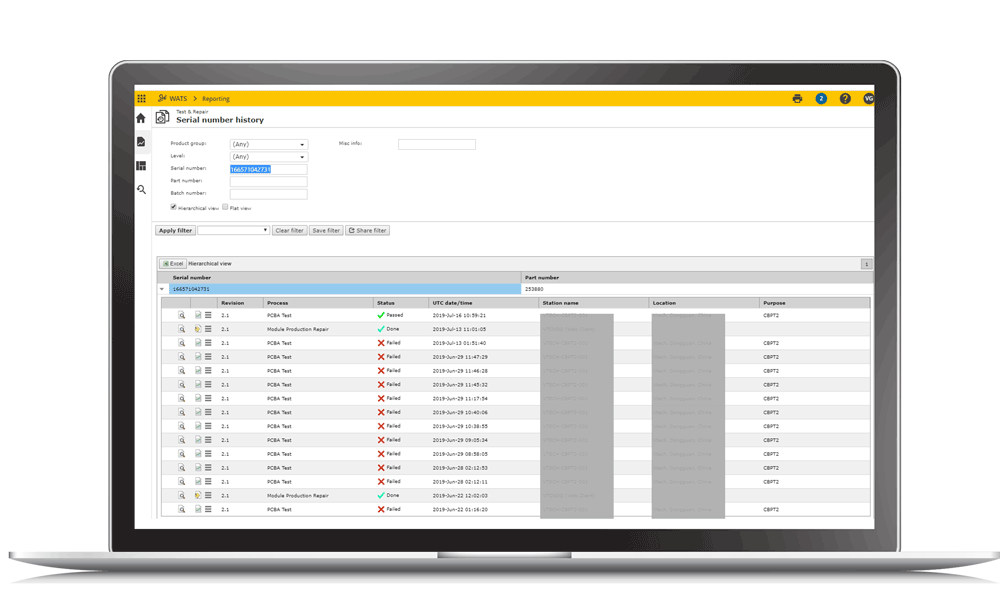Open the help question mark icon
The height and width of the screenshot is (613, 1000).
[845, 99]
